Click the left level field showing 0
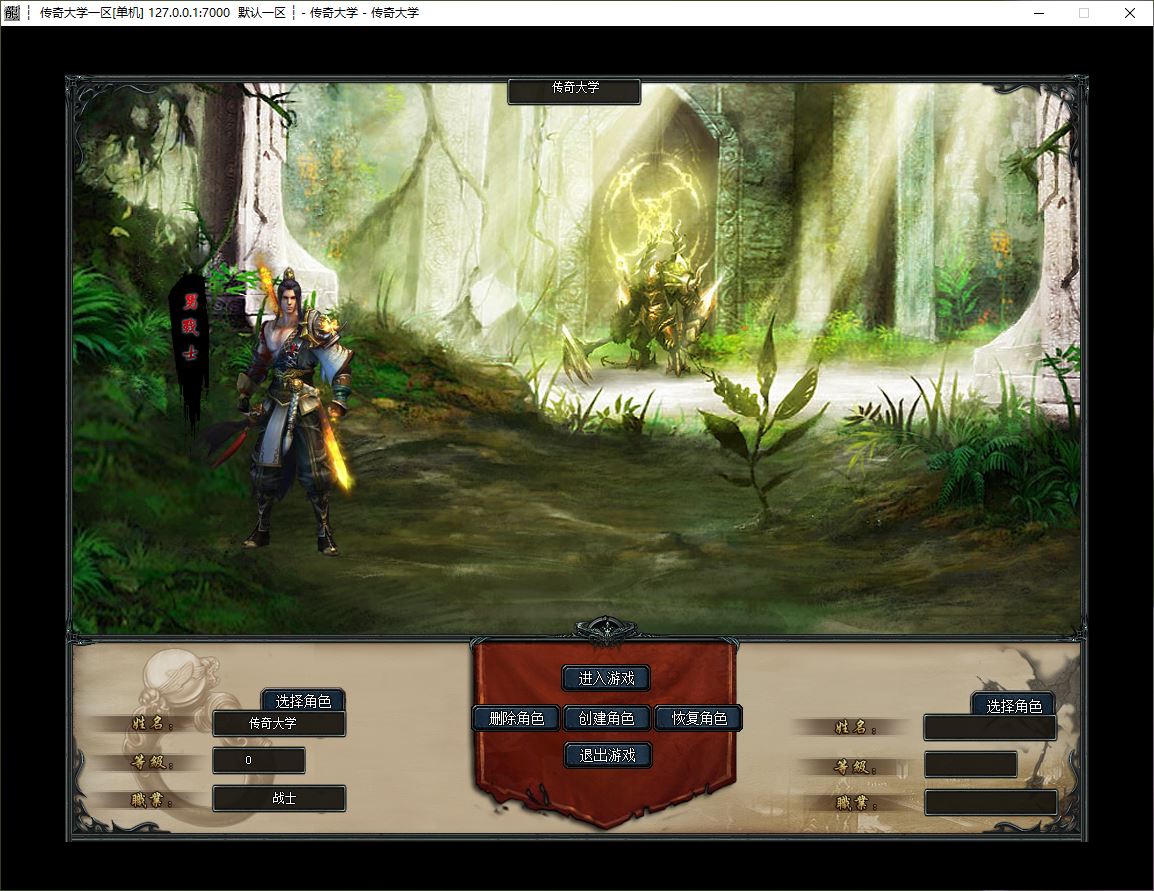The image size is (1154, 891). coord(259,760)
